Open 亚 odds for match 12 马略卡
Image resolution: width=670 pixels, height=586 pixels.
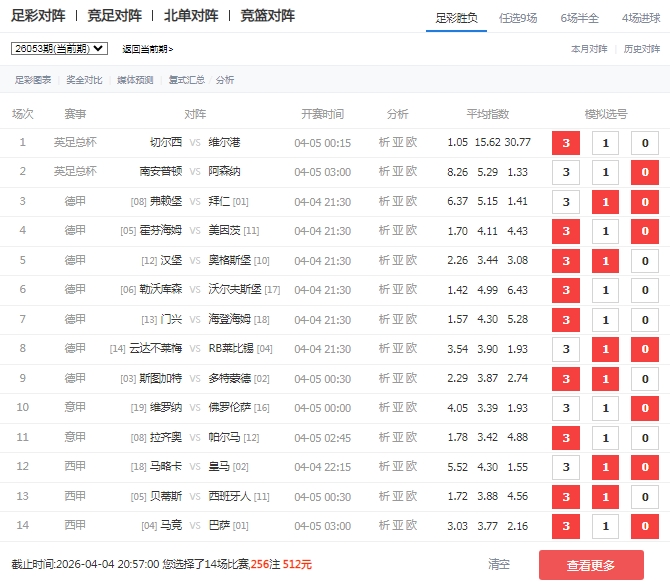click(398, 467)
